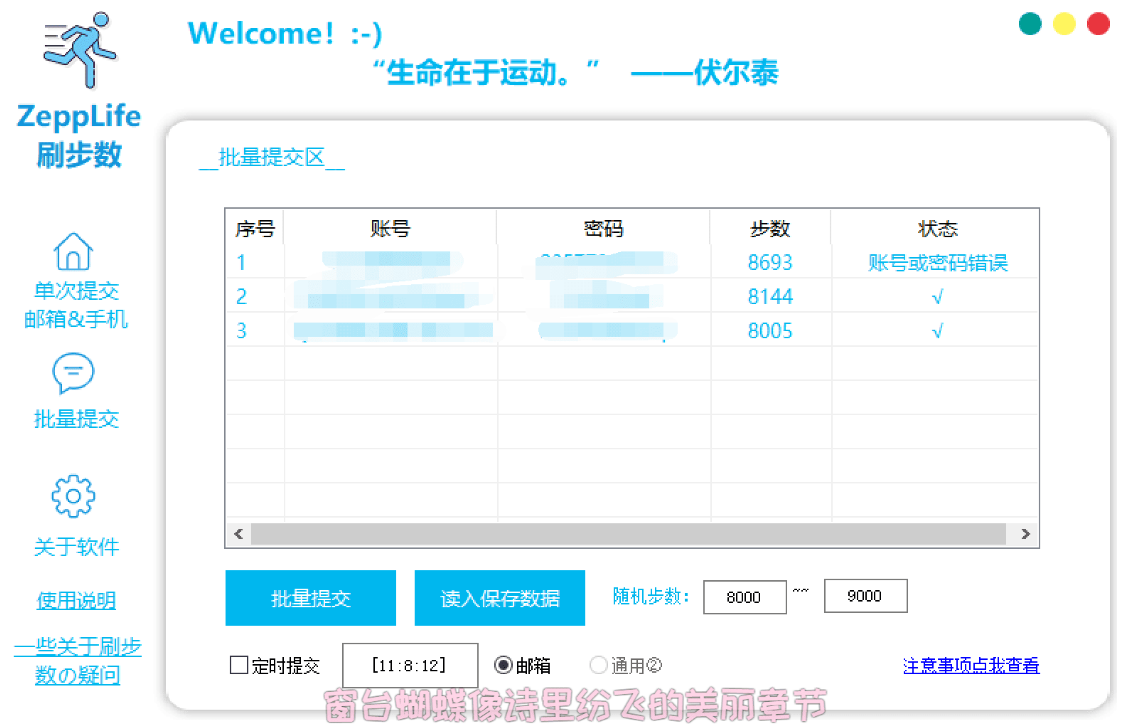Click the minimum random steps field showing 8000

(744, 596)
